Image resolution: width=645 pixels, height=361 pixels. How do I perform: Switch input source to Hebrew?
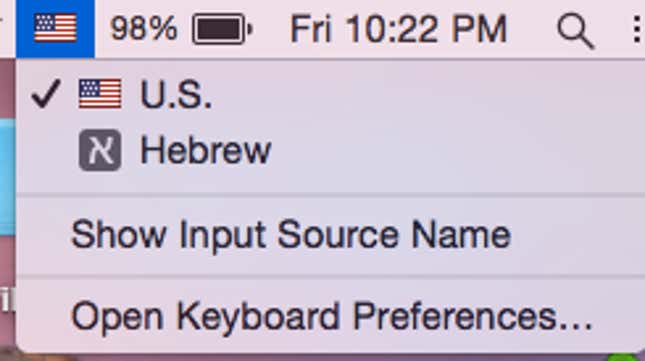coord(330,150)
